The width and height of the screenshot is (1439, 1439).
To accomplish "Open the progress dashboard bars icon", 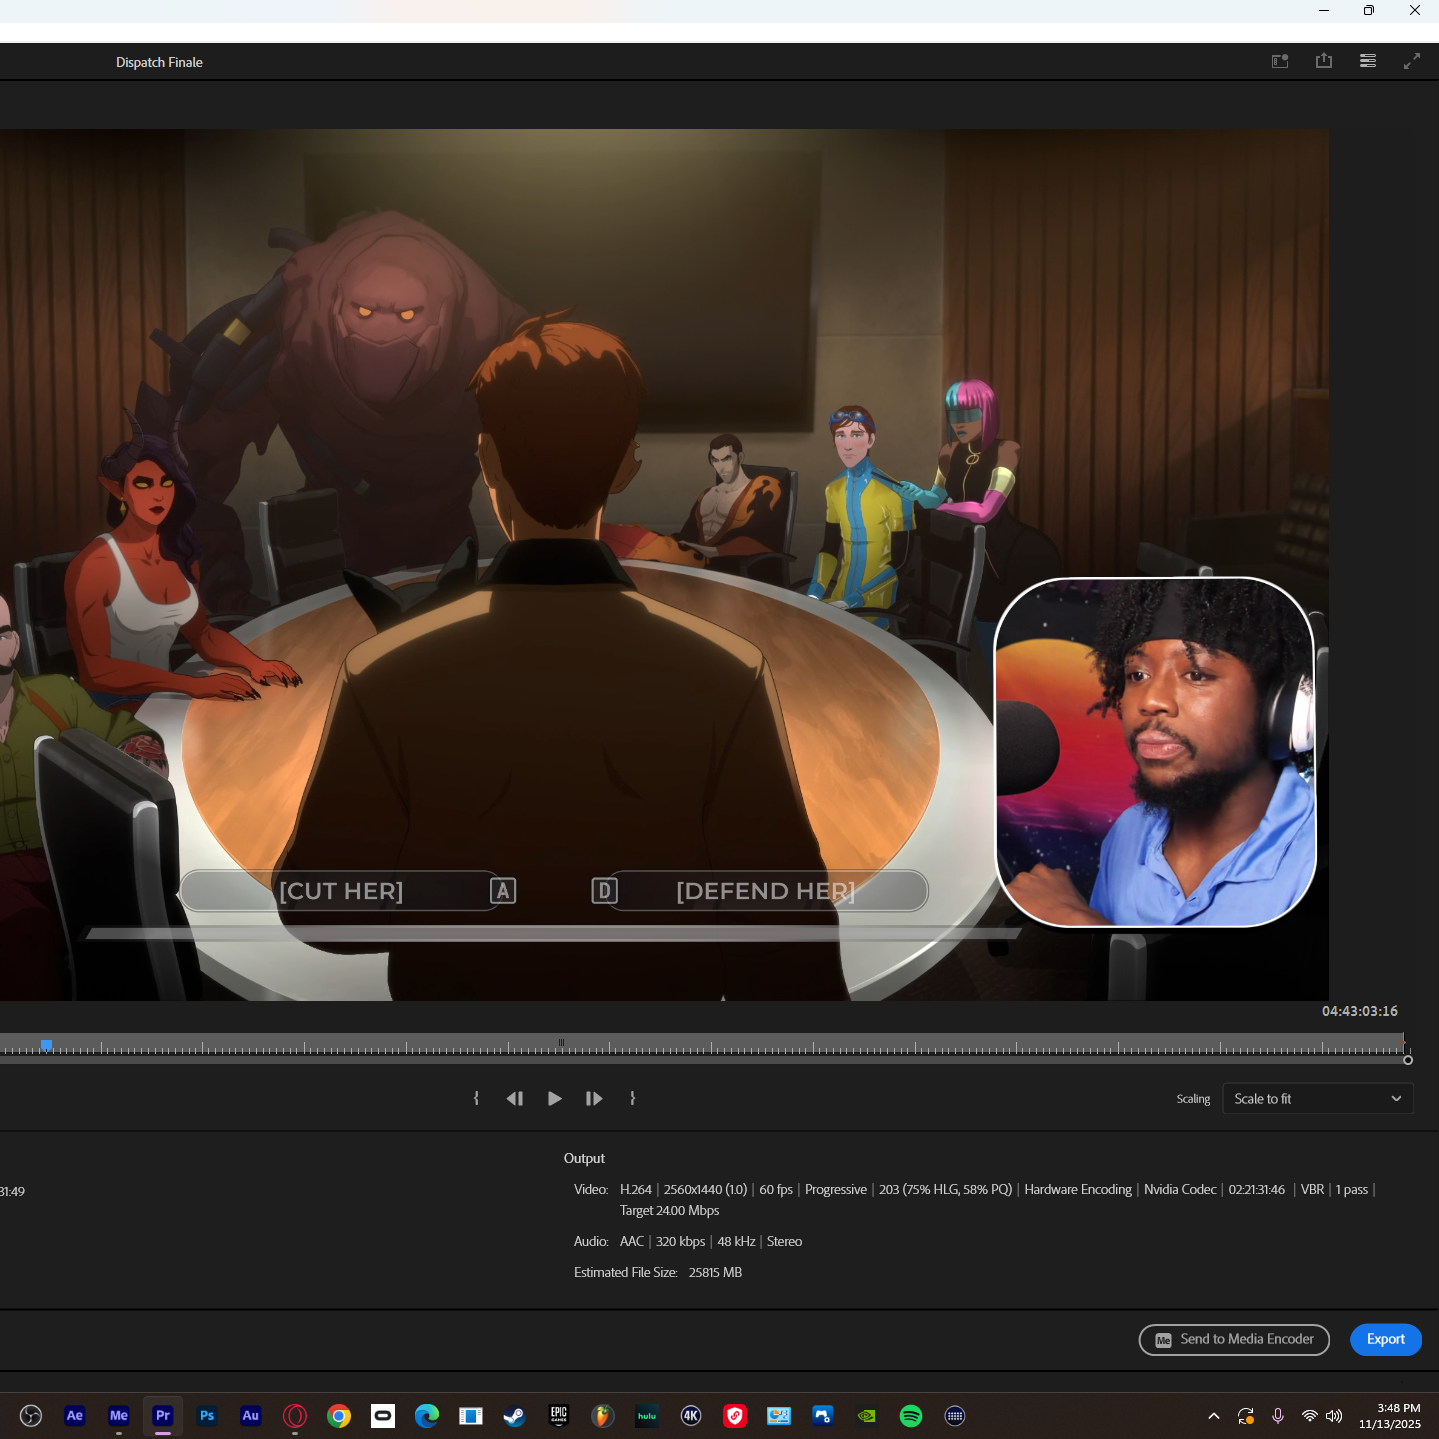I will click(1368, 61).
